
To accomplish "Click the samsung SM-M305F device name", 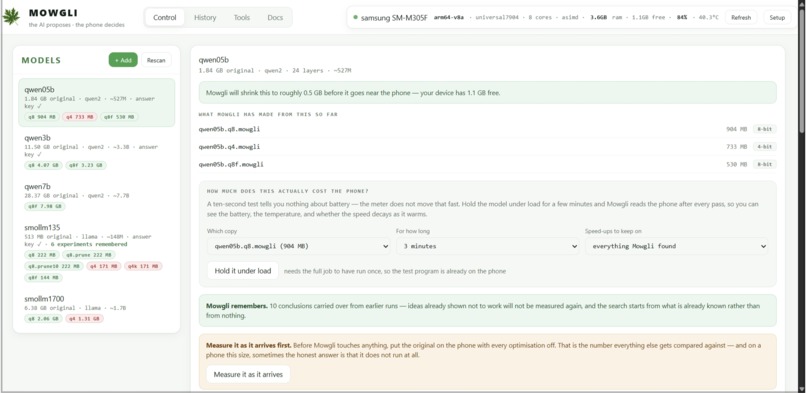I will 394,17.
